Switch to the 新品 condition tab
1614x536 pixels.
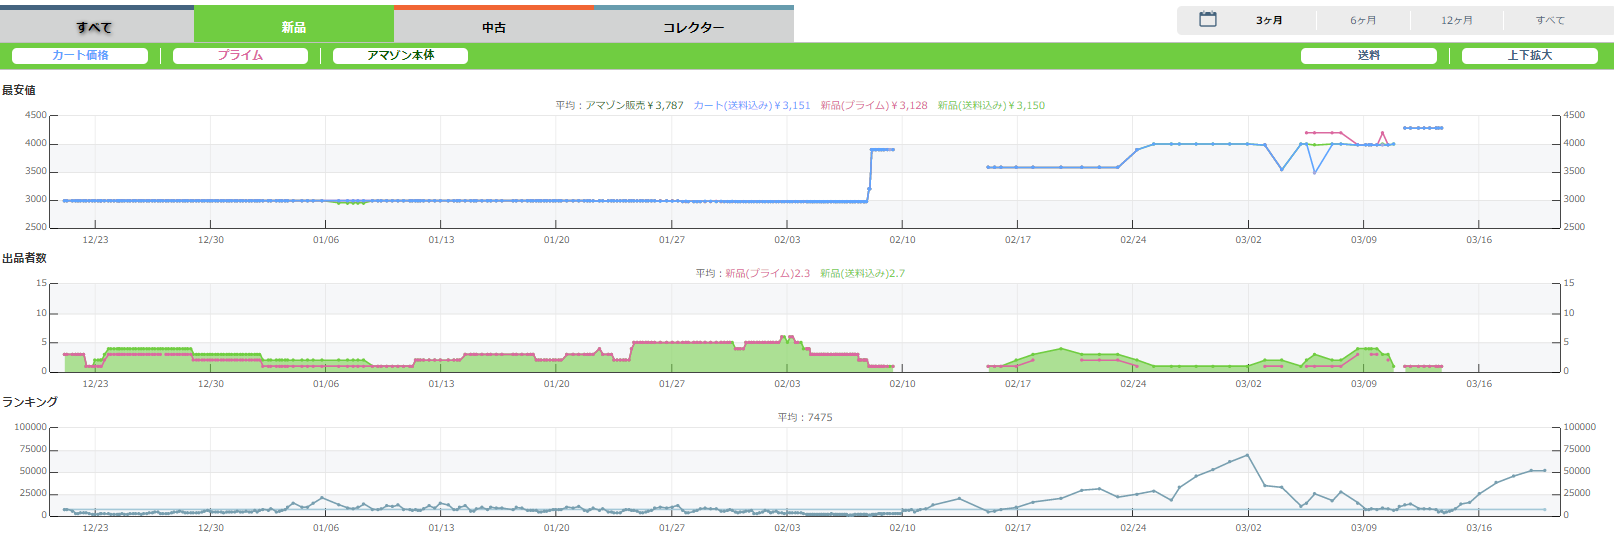(x=293, y=27)
